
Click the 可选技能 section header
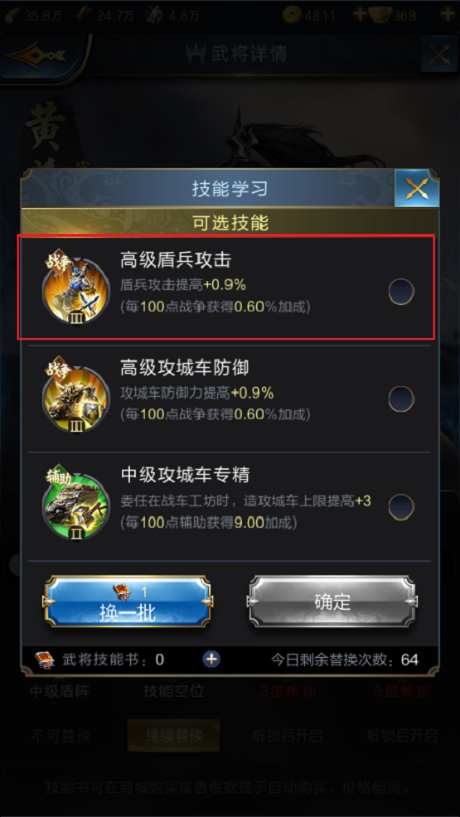230,222
